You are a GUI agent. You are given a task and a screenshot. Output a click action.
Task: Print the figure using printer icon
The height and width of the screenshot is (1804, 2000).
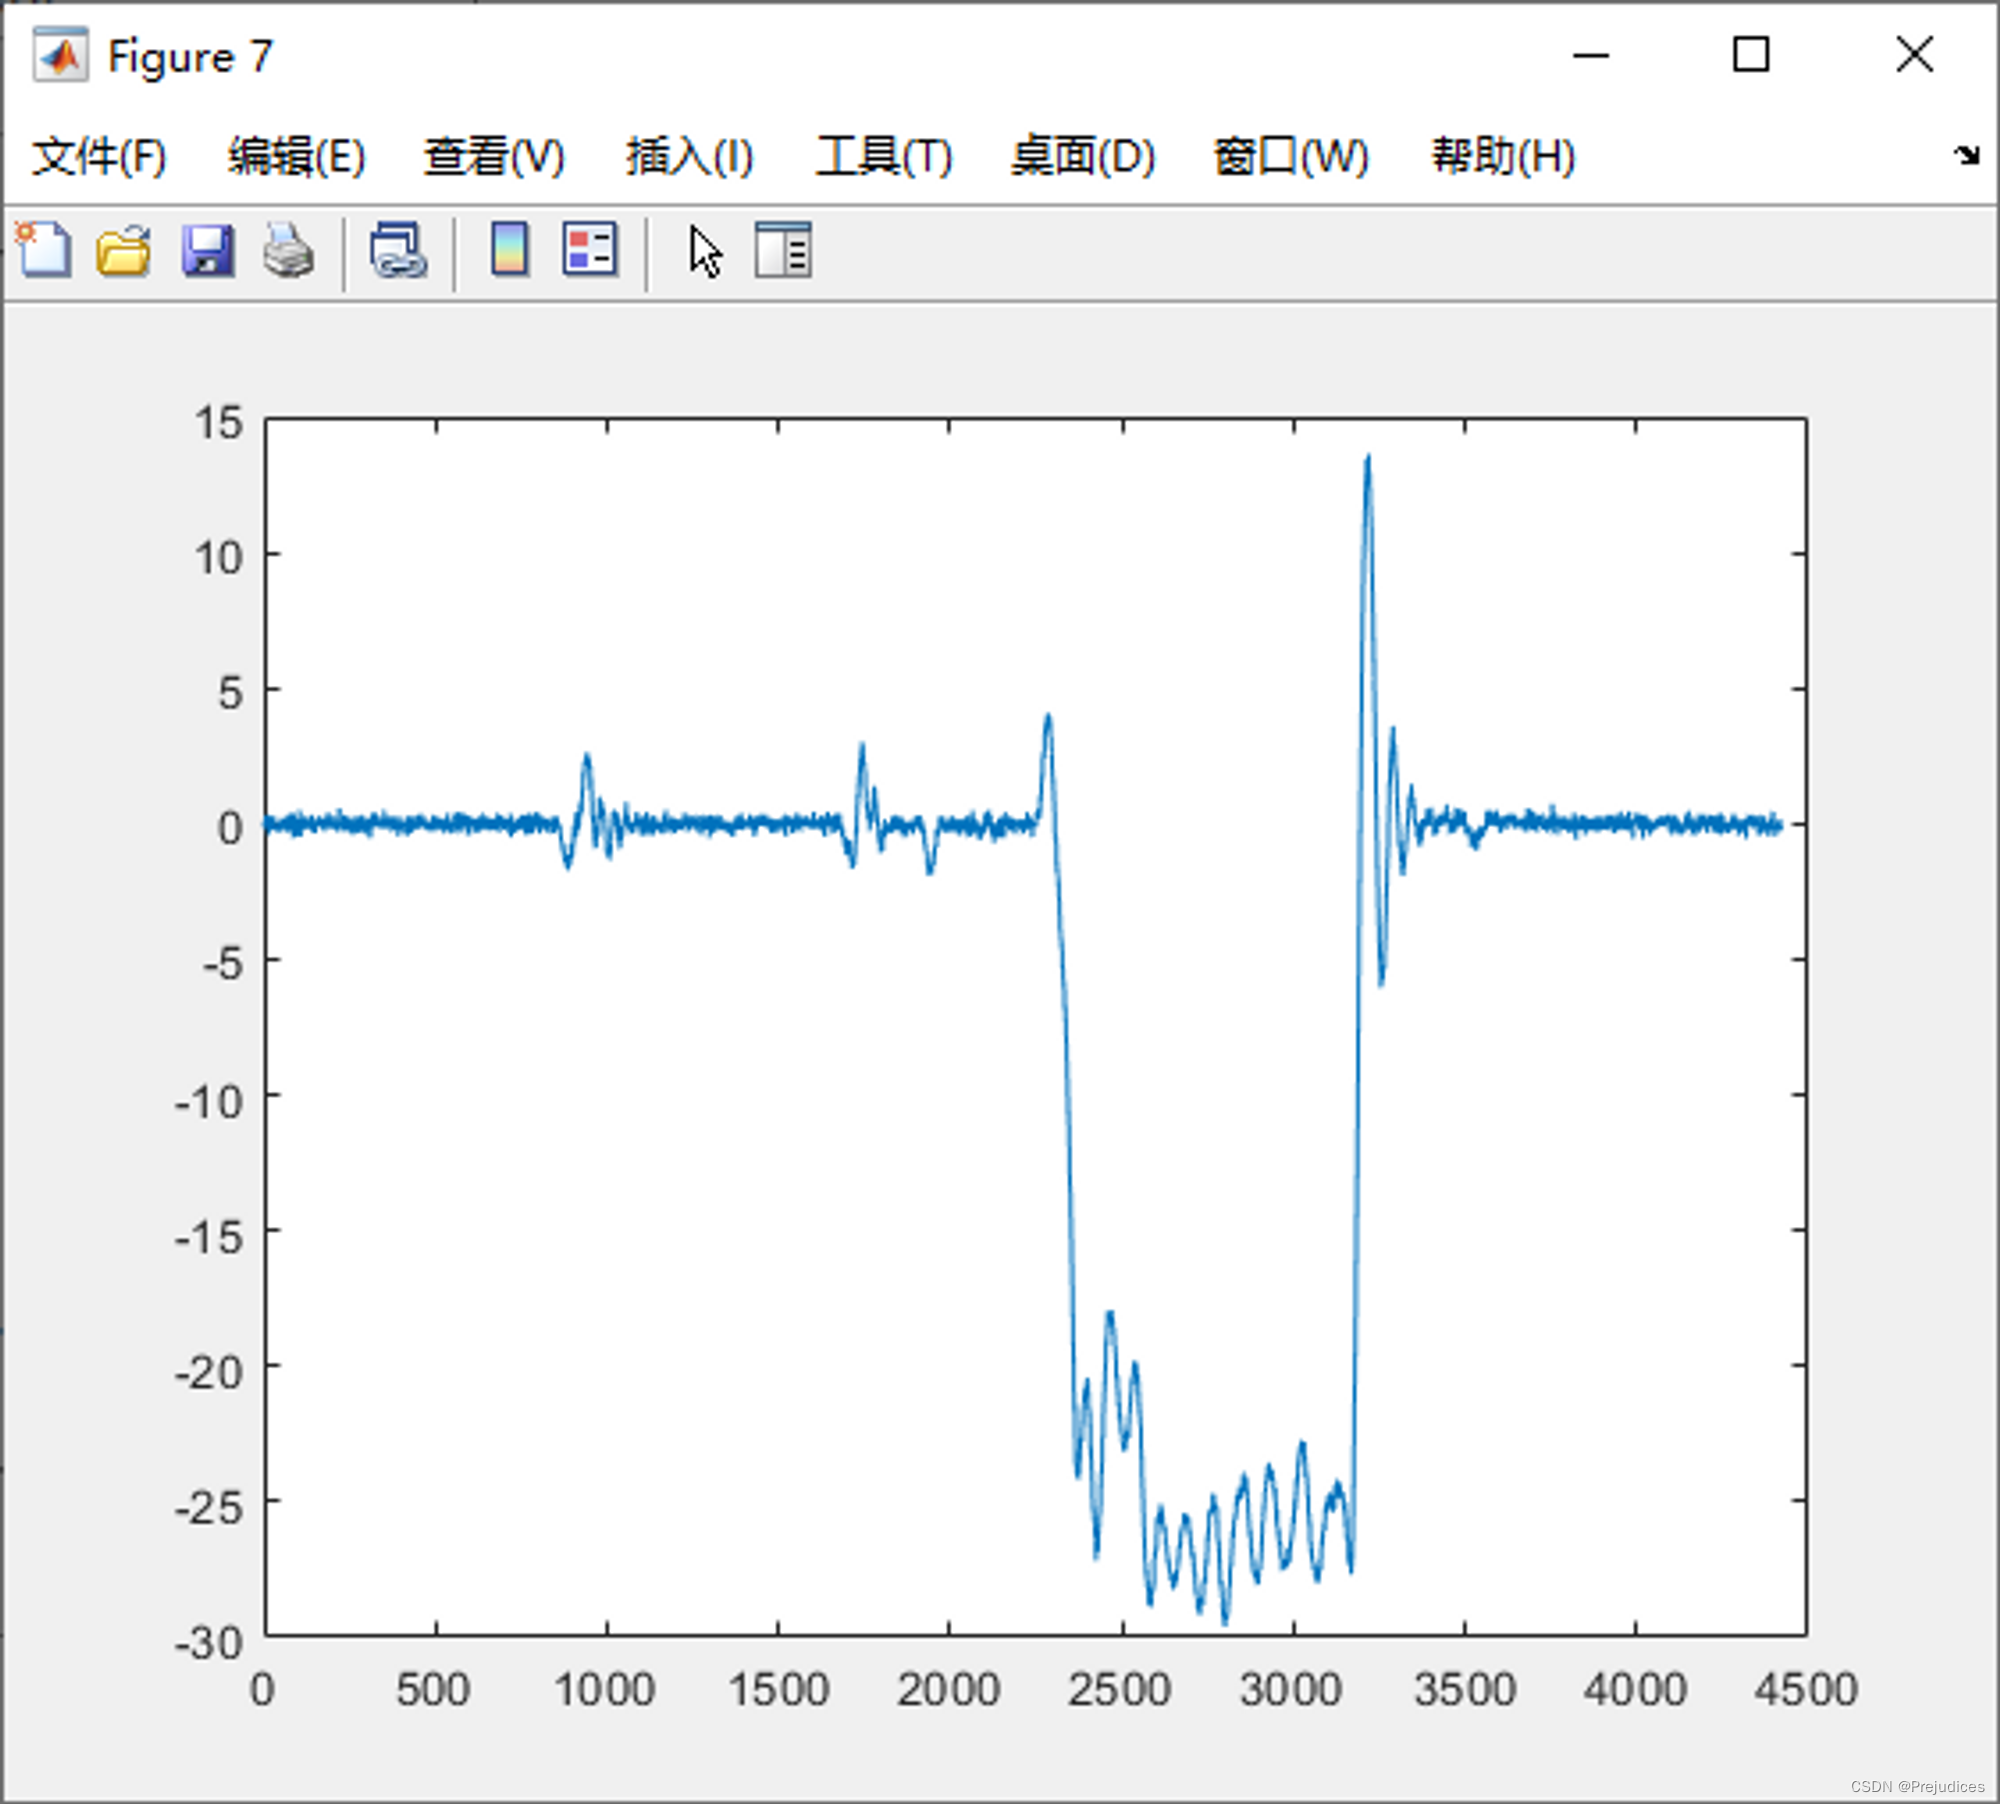[289, 250]
